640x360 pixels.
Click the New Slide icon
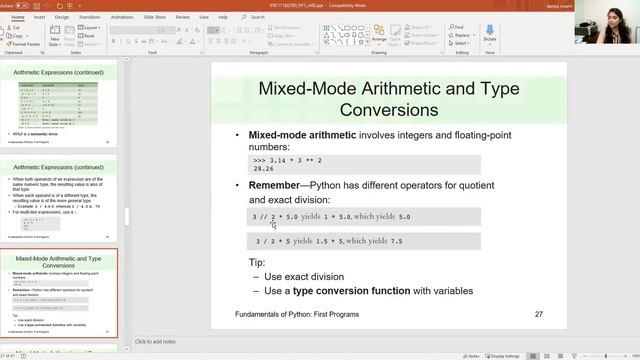coord(55,31)
